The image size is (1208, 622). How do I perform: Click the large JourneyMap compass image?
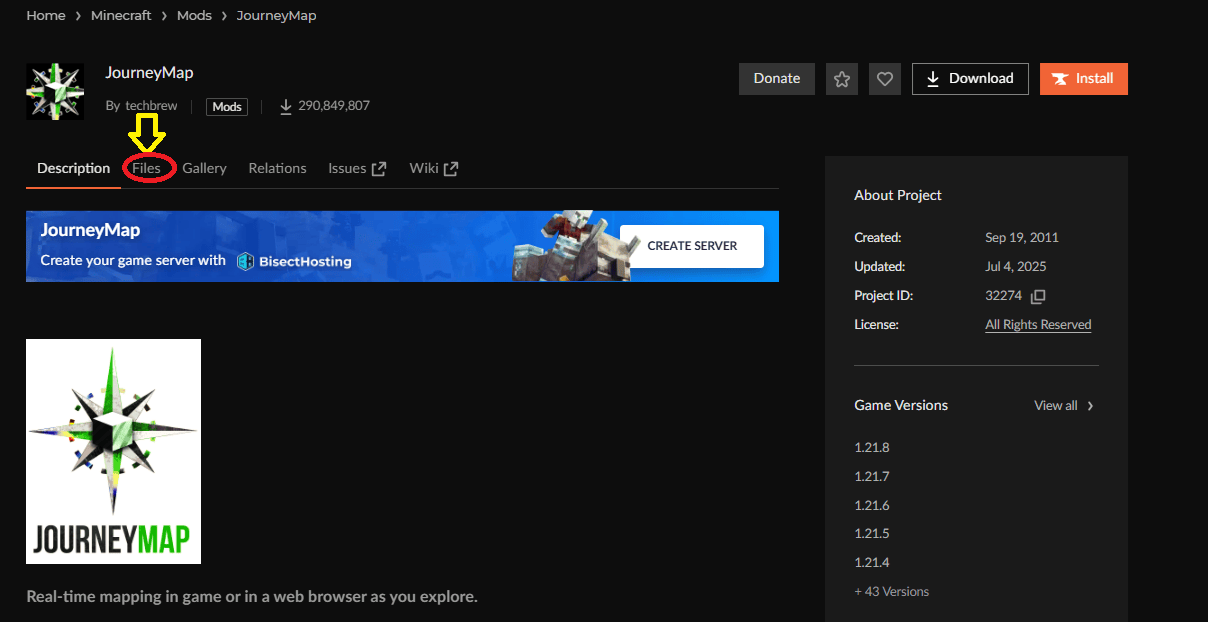(x=113, y=451)
